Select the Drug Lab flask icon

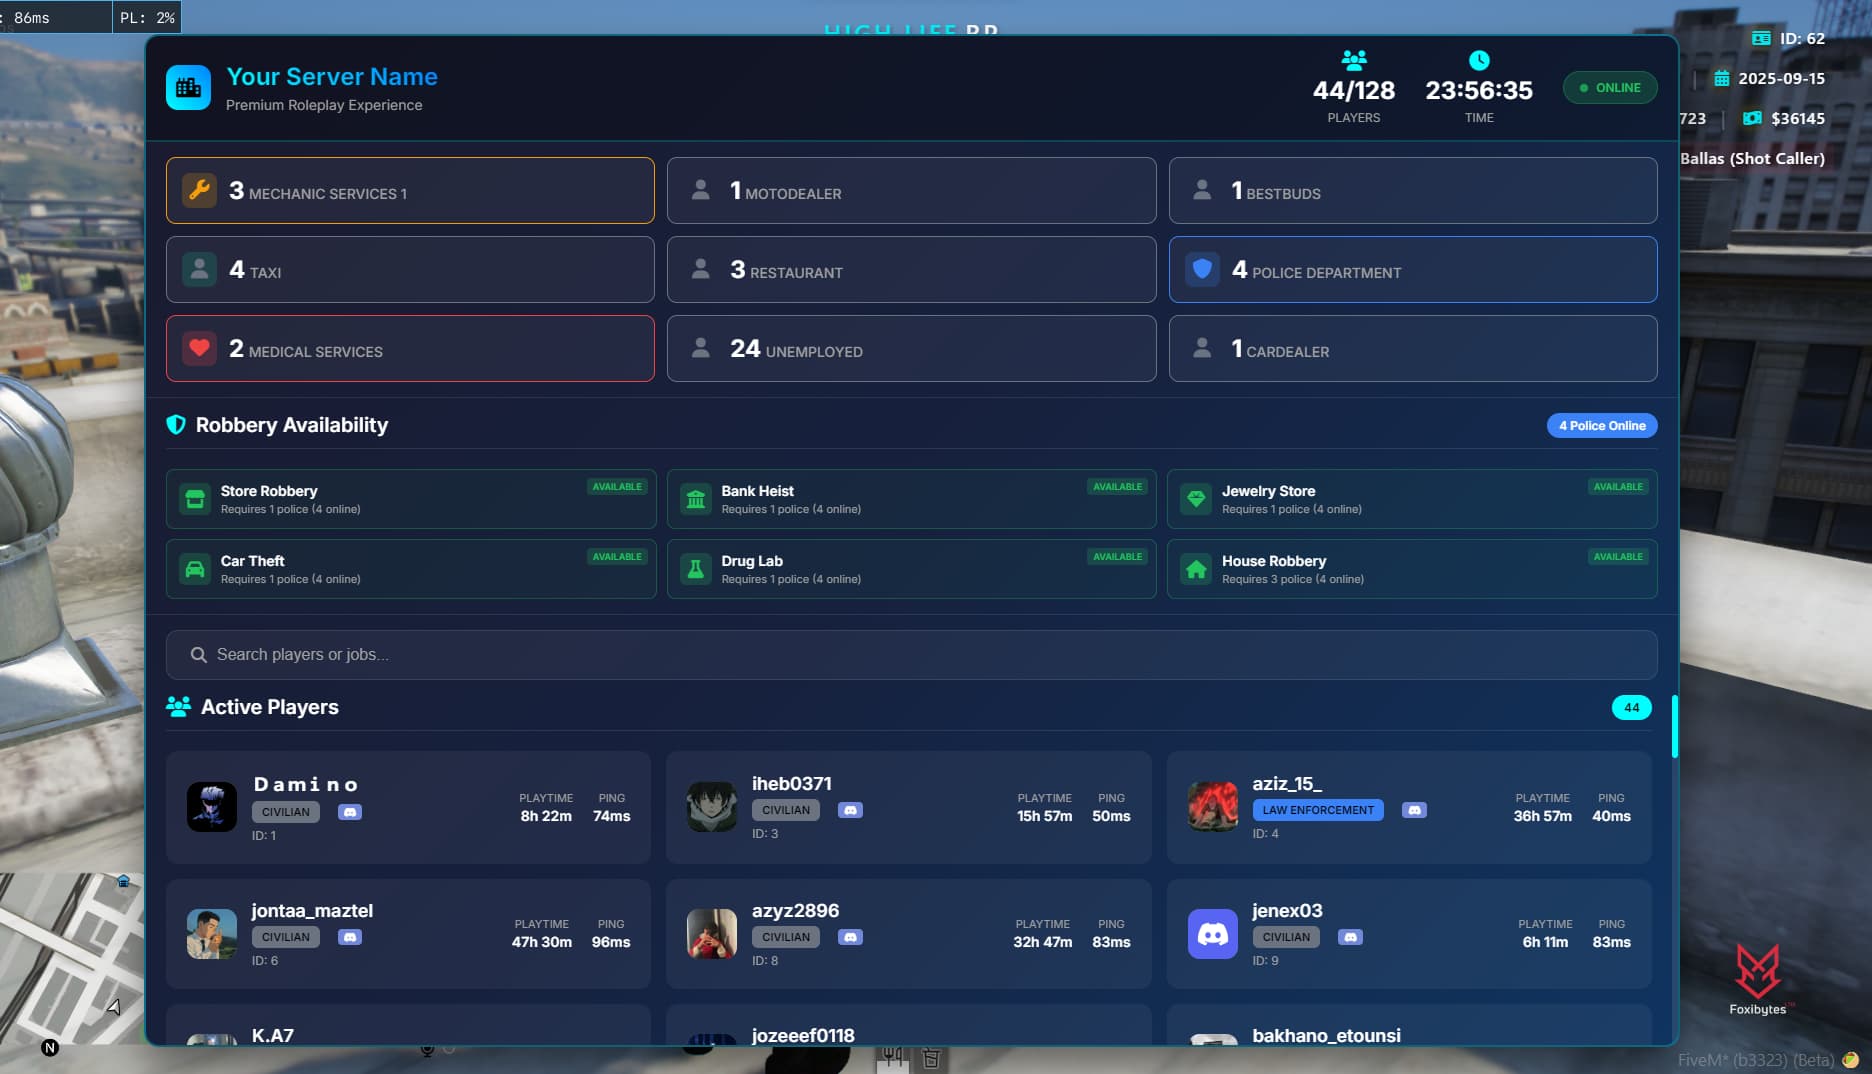696,568
